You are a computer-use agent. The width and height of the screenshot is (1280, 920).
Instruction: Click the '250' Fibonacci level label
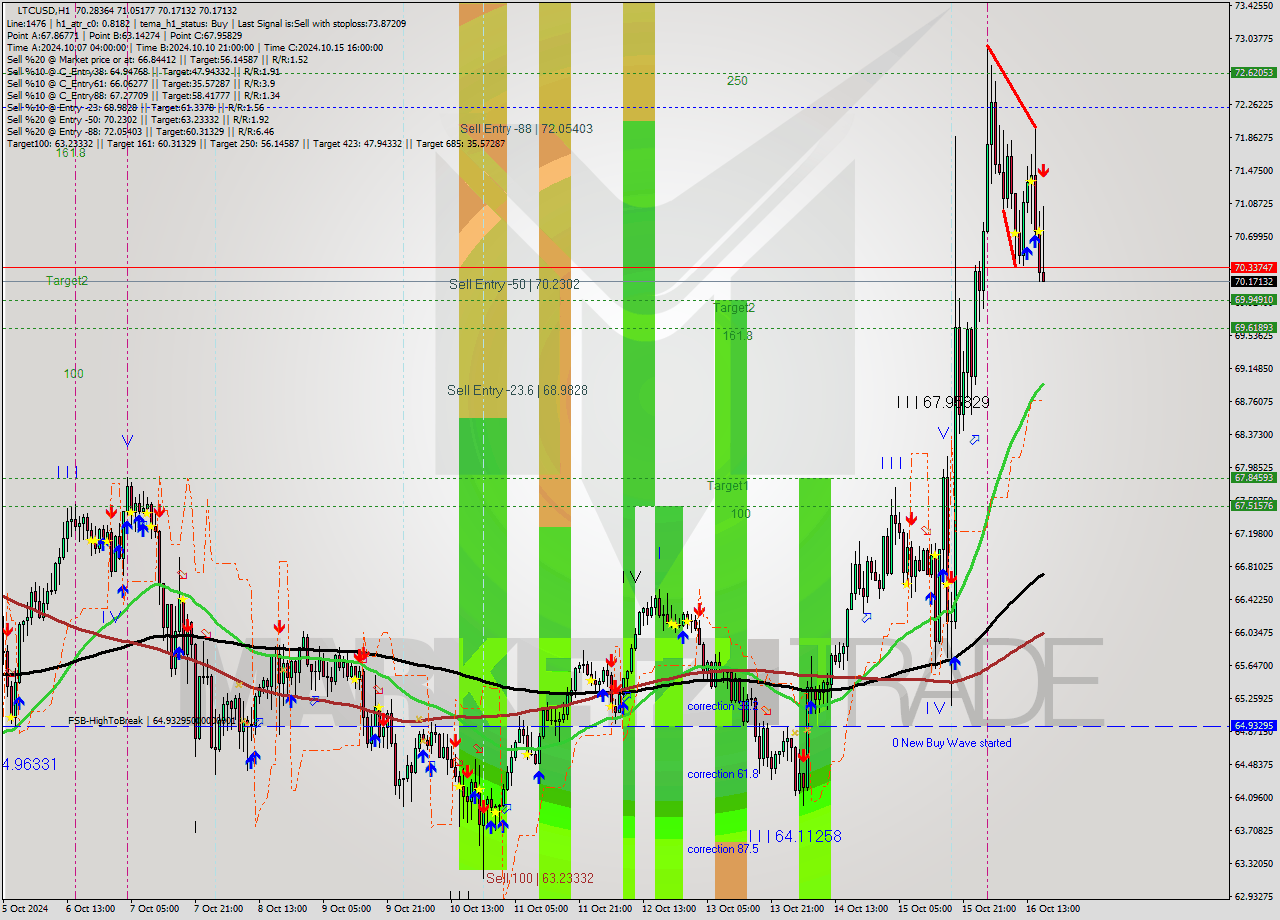pyautogui.click(x=737, y=81)
